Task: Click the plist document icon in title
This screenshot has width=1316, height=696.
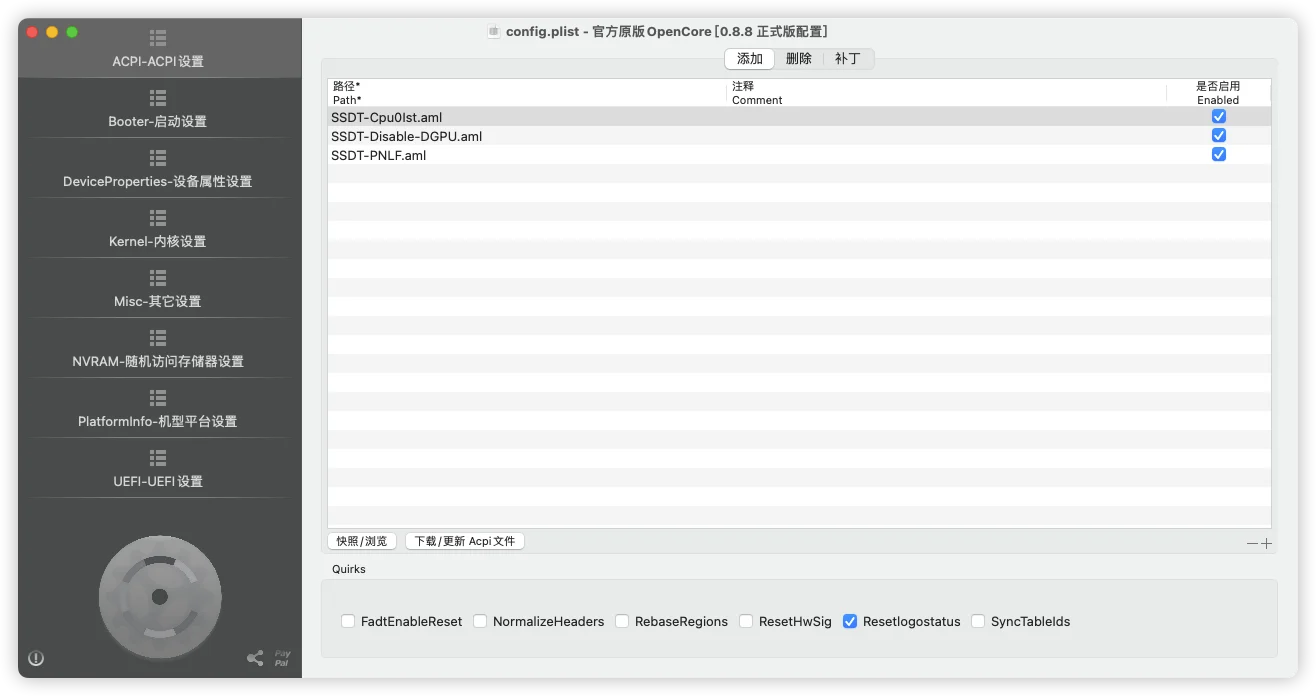Action: pyautogui.click(x=494, y=31)
